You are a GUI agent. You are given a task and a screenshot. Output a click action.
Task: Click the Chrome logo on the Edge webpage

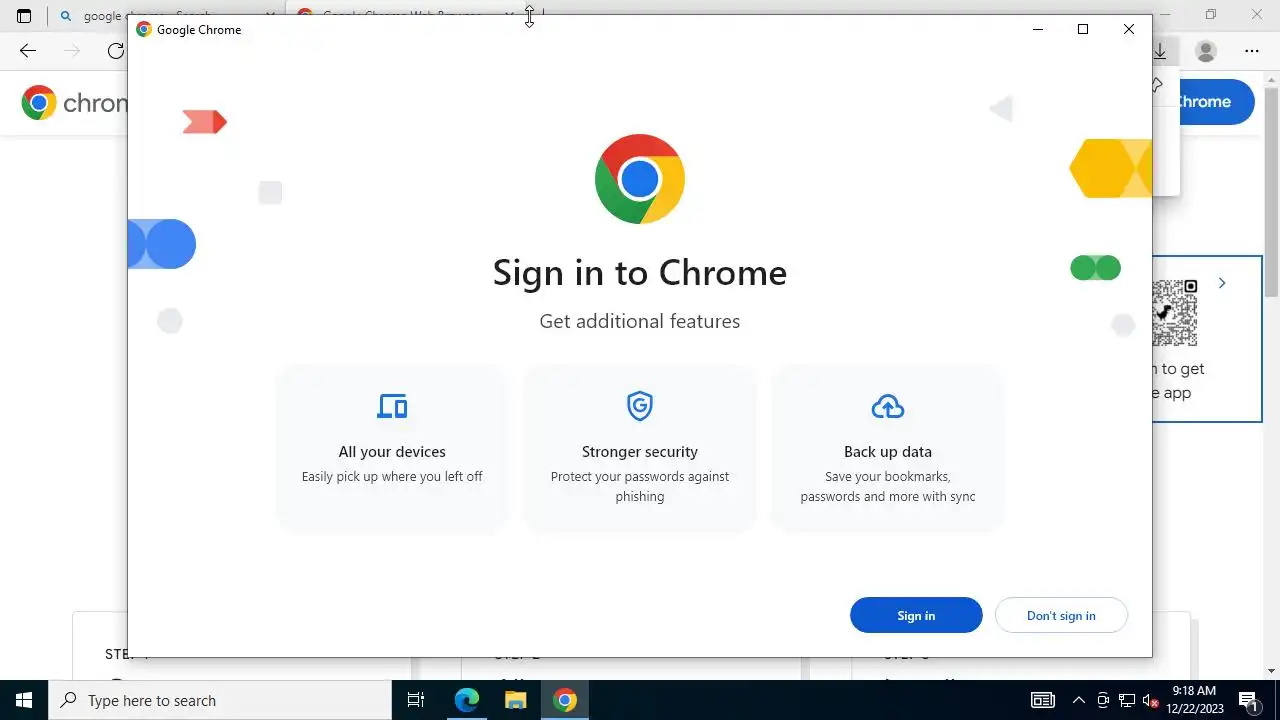39,102
